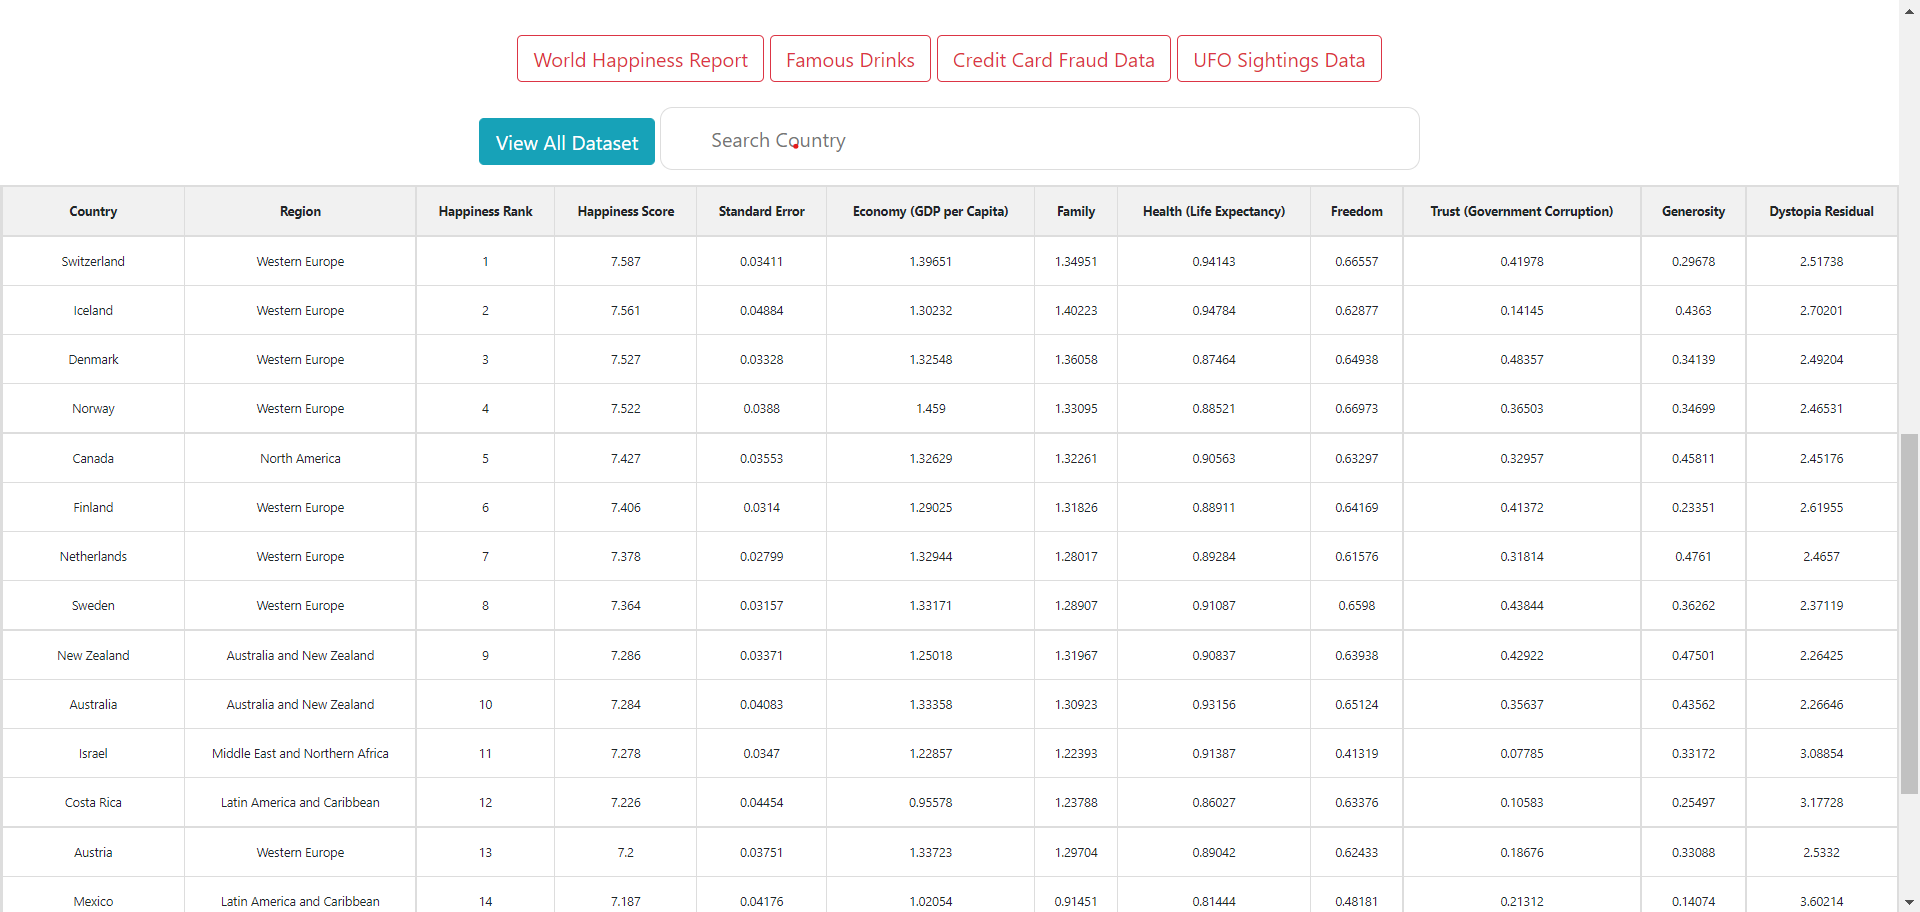
Task: Click Netherlands in the Country column
Action: coord(93,556)
